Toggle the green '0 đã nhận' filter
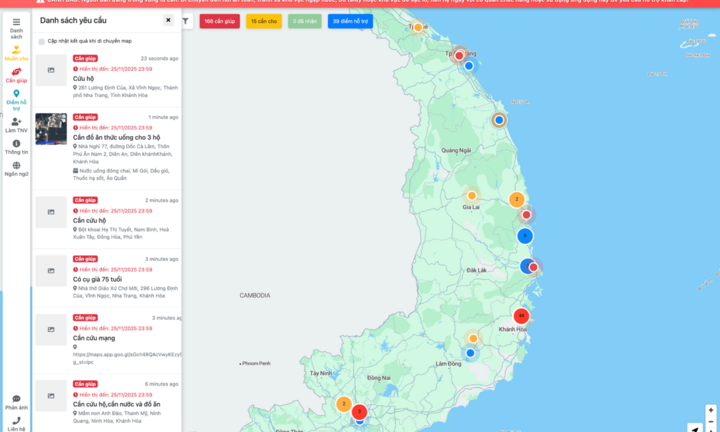The image size is (720, 432). (306, 20)
